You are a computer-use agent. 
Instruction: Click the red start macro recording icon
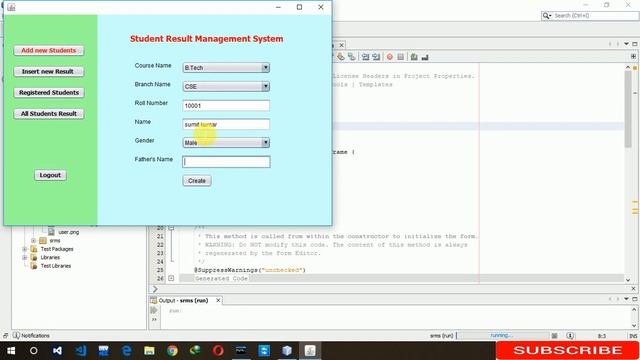point(390,57)
